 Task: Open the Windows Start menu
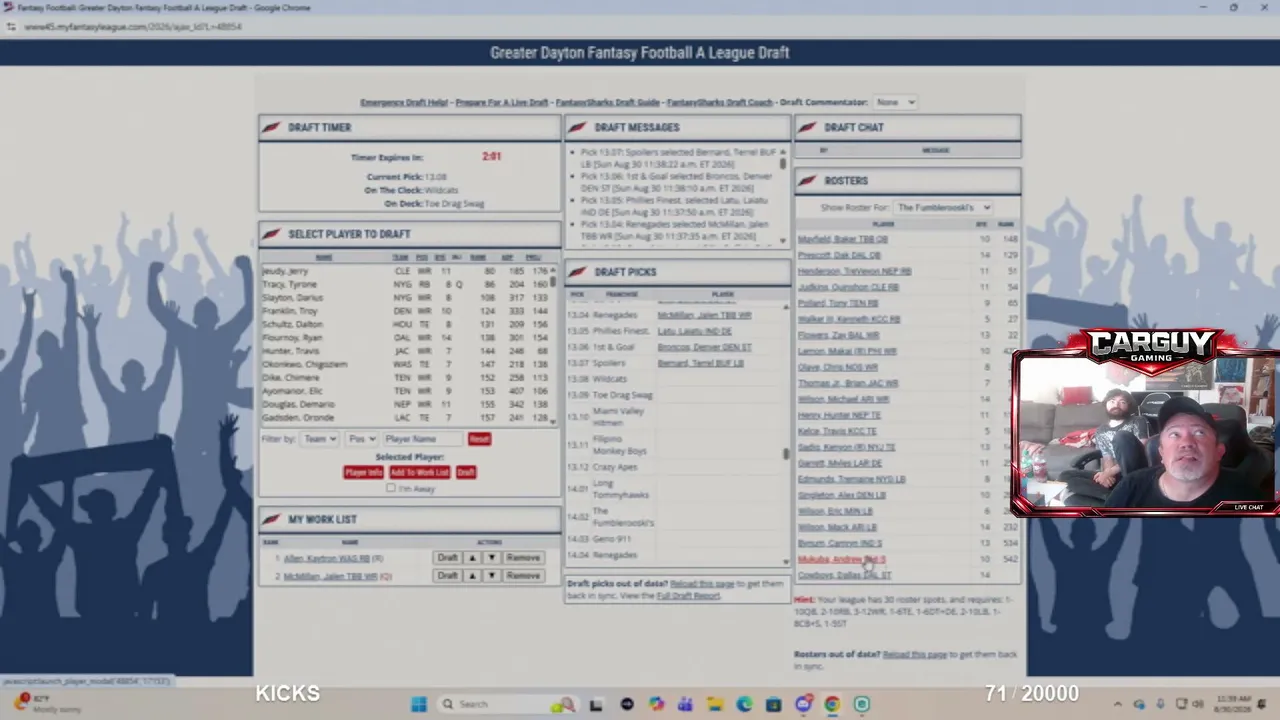pyautogui.click(x=418, y=704)
